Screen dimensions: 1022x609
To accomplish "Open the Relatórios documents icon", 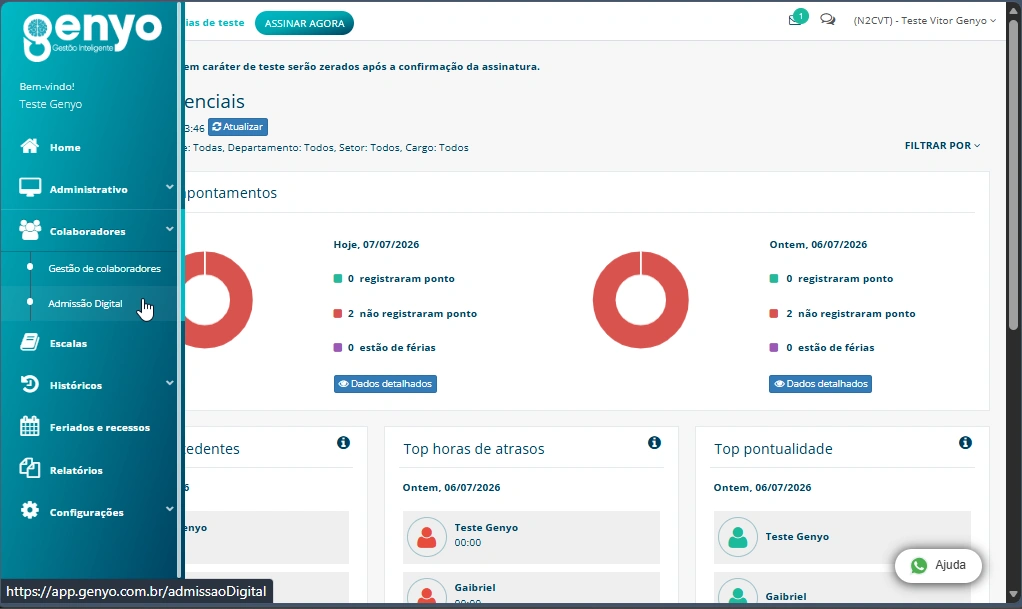I will (29, 469).
